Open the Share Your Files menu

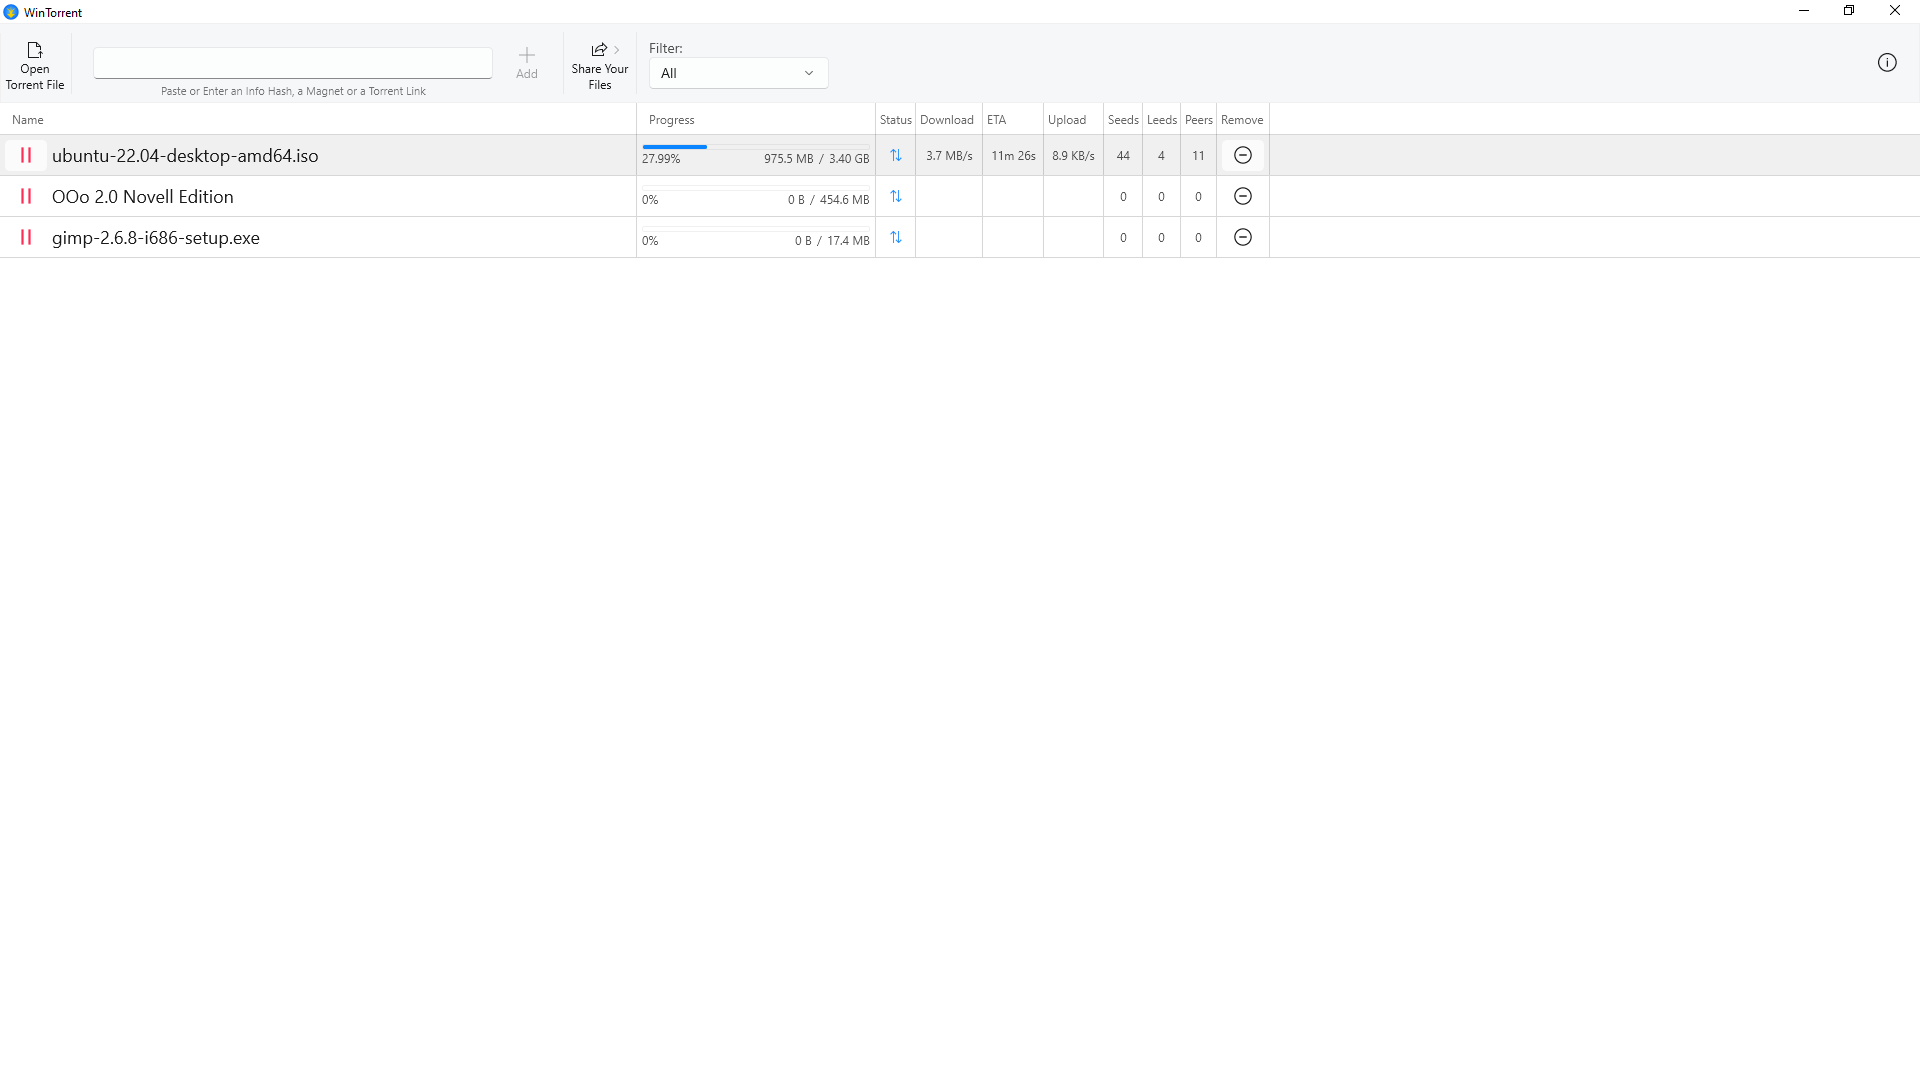[x=600, y=67]
